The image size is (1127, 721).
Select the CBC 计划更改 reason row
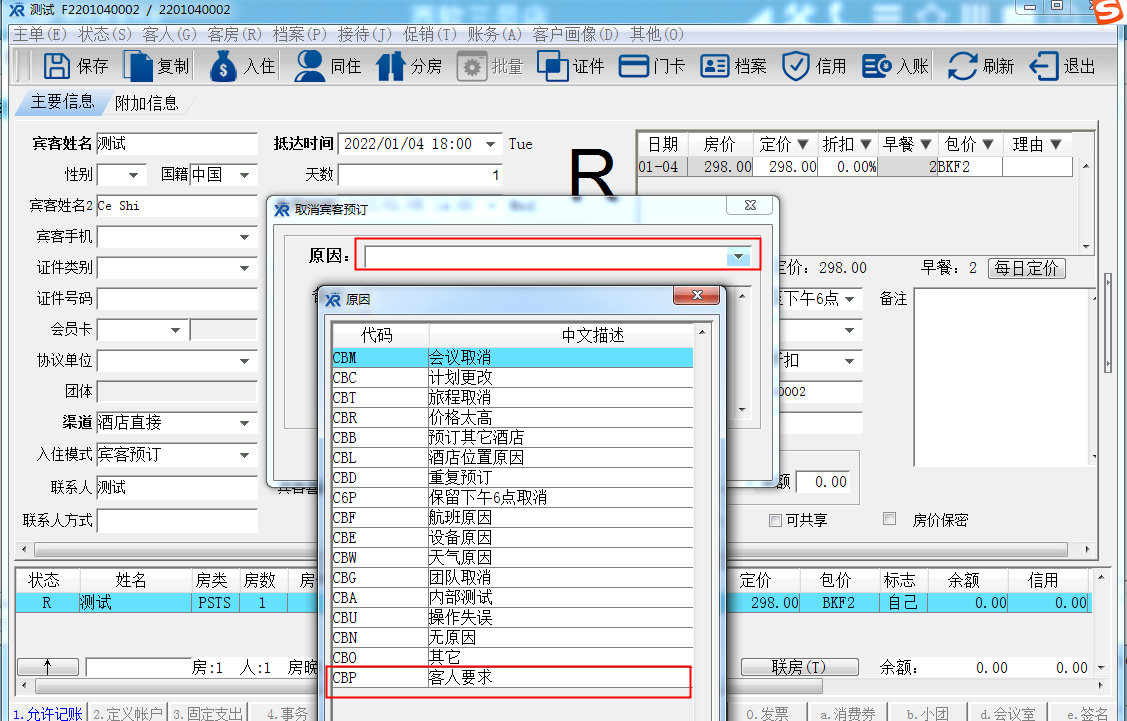[512, 377]
